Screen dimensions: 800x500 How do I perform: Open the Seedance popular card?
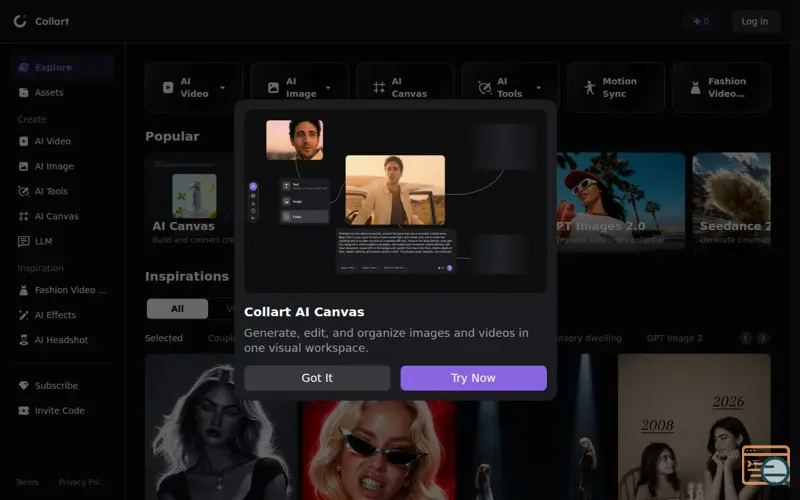click(x=731, y=201)
